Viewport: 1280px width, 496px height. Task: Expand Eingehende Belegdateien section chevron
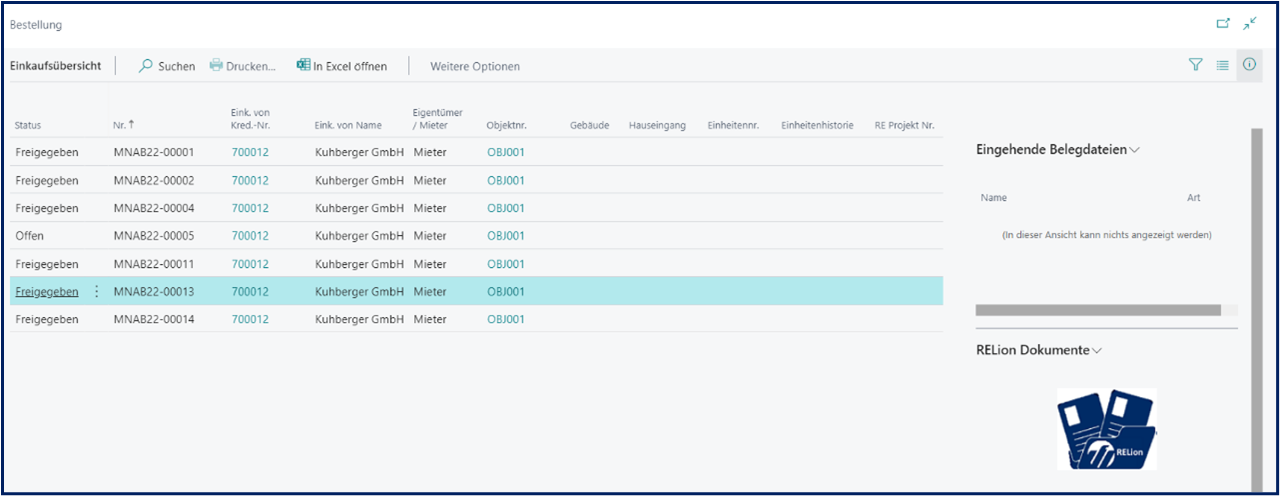pyautogui.click(x=1135, y=150)
